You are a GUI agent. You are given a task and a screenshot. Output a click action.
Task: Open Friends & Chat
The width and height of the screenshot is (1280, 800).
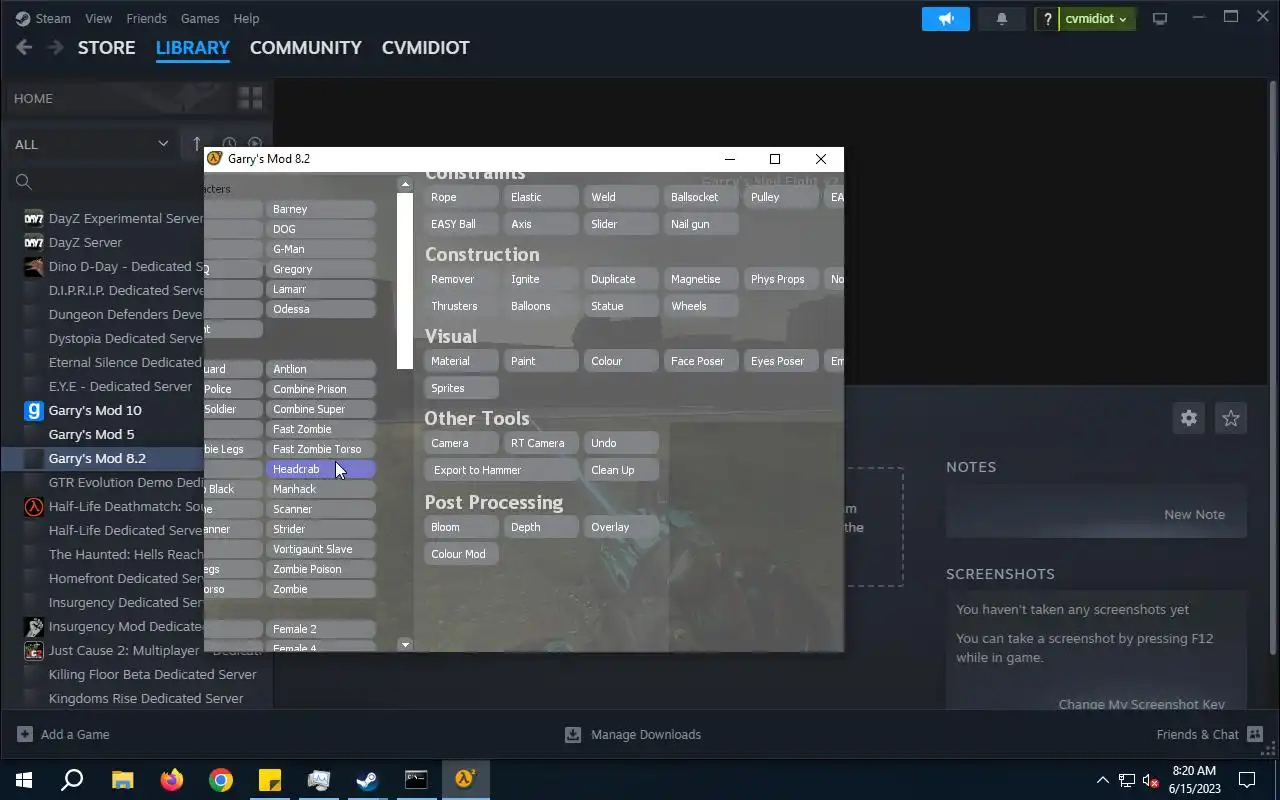tap(1210, 734)
